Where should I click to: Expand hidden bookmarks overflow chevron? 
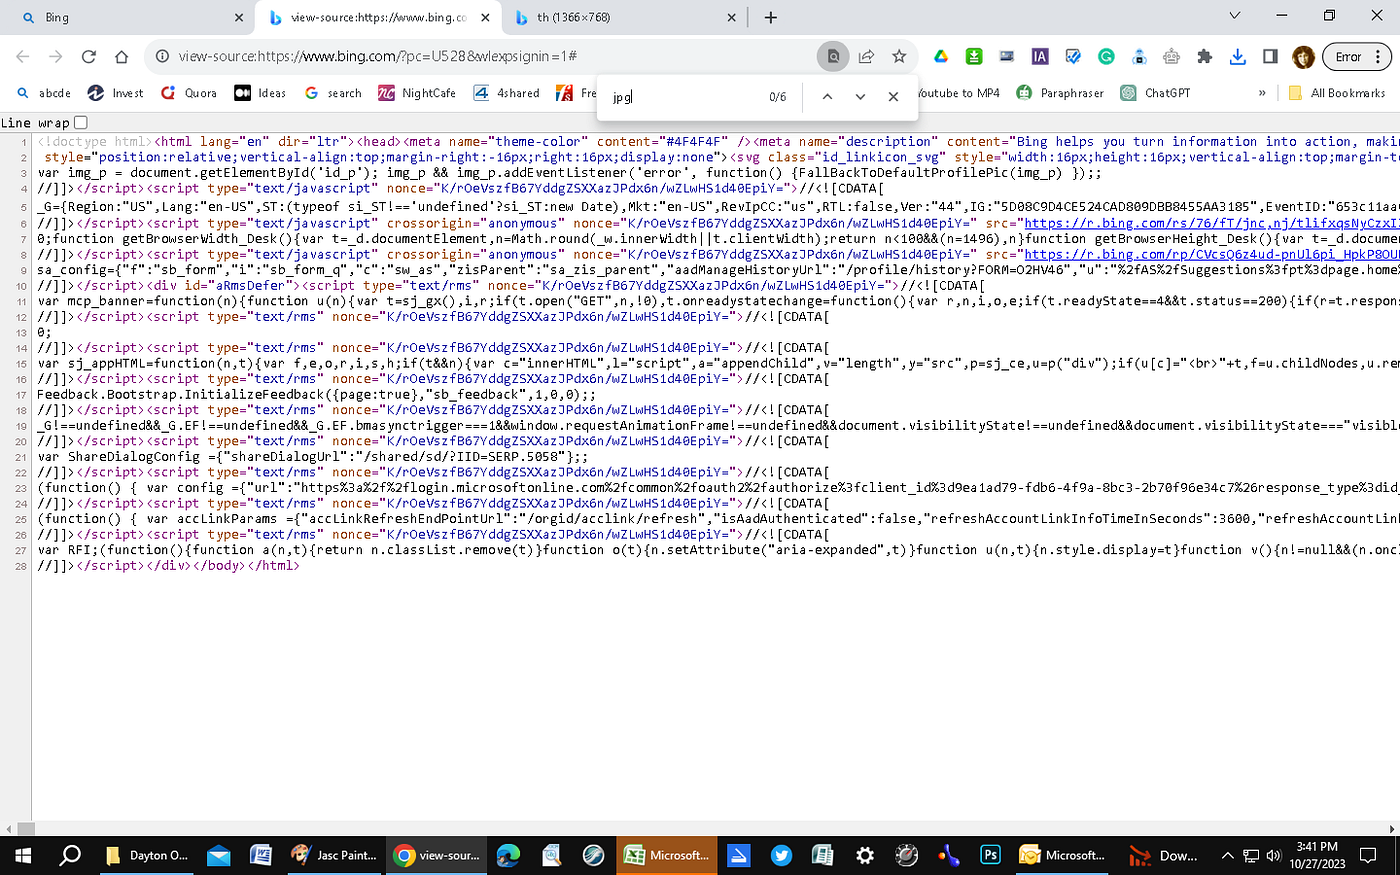coord(1262,93)
